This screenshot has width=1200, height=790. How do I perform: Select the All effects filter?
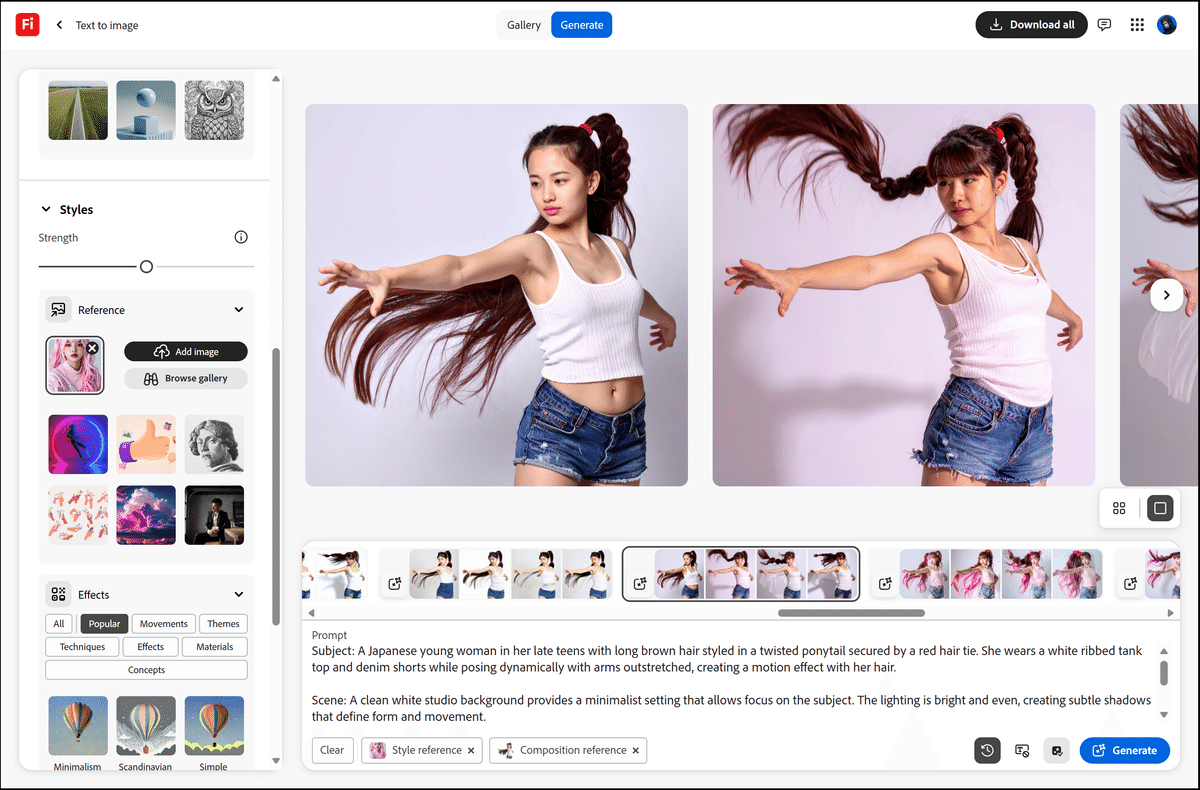coord(59,624)
